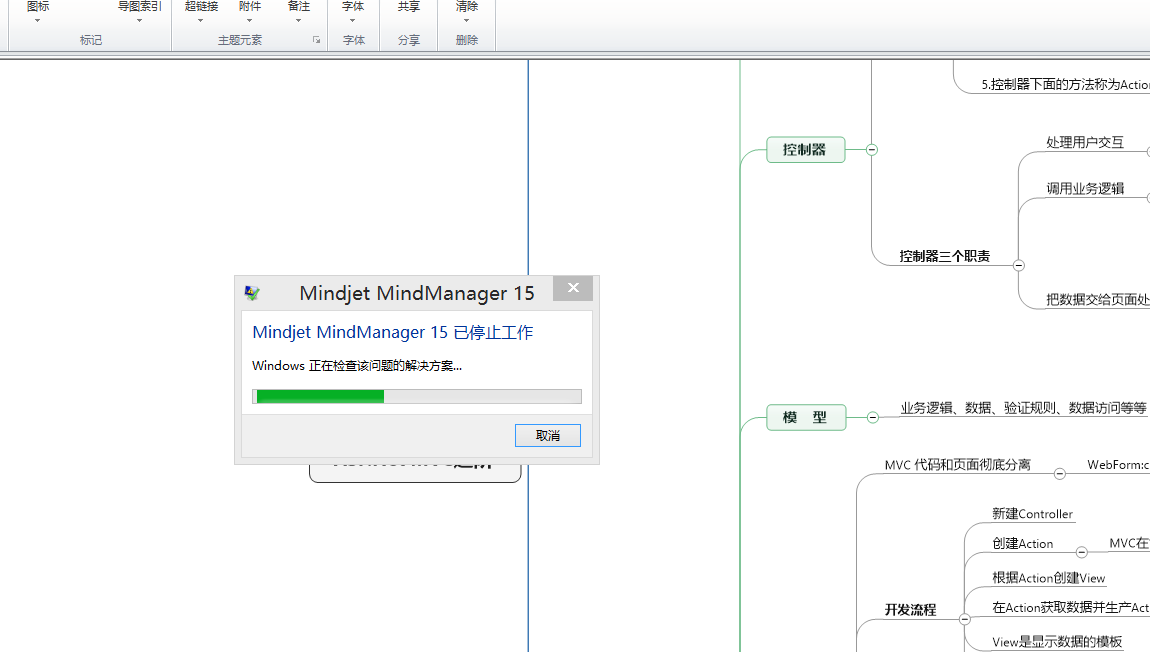Select 业务逻辑、数据、验证规则 subtopic text
This screenshot has width=1150, height=652.
pyautogui.click(x=1023, y=408)
